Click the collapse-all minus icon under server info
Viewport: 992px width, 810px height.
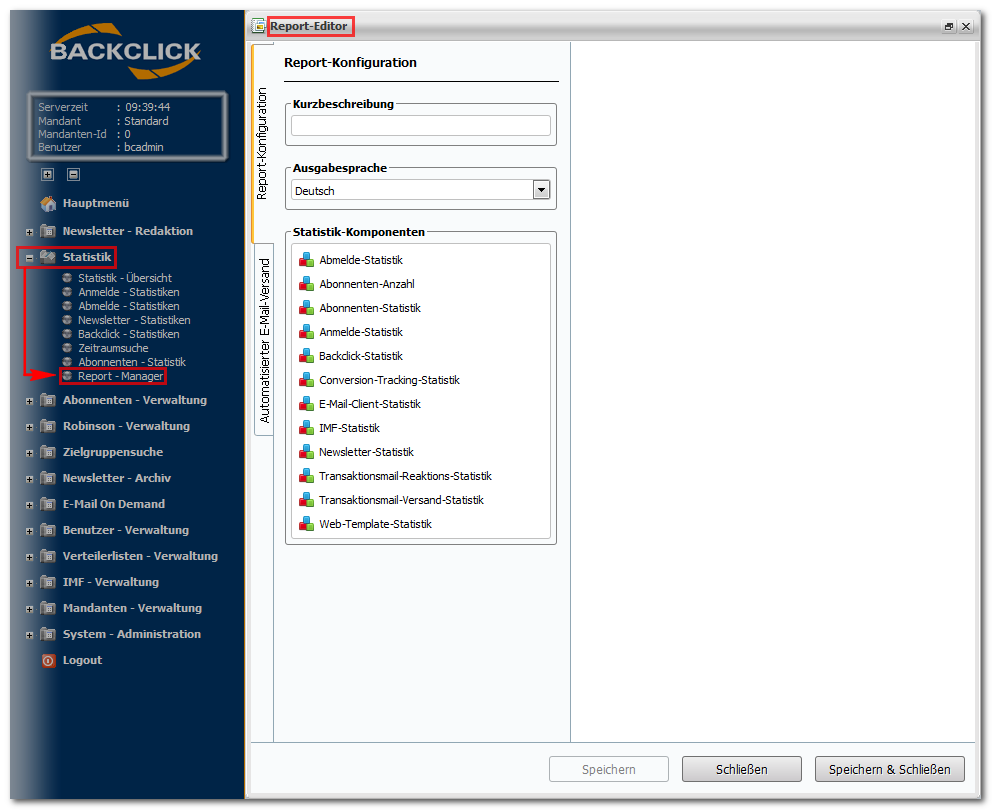[x=73, y=174]
